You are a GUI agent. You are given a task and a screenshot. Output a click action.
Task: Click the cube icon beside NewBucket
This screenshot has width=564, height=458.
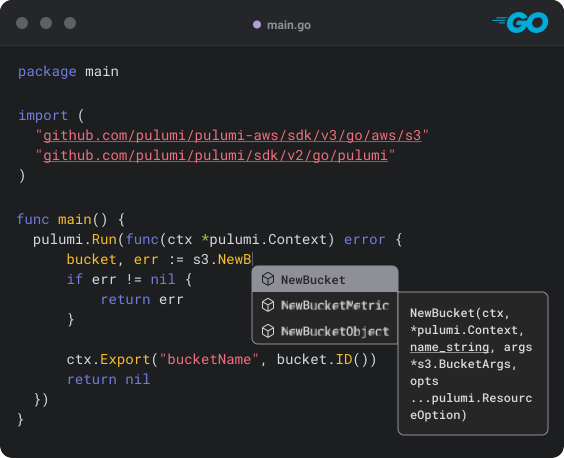pos(268,279)
